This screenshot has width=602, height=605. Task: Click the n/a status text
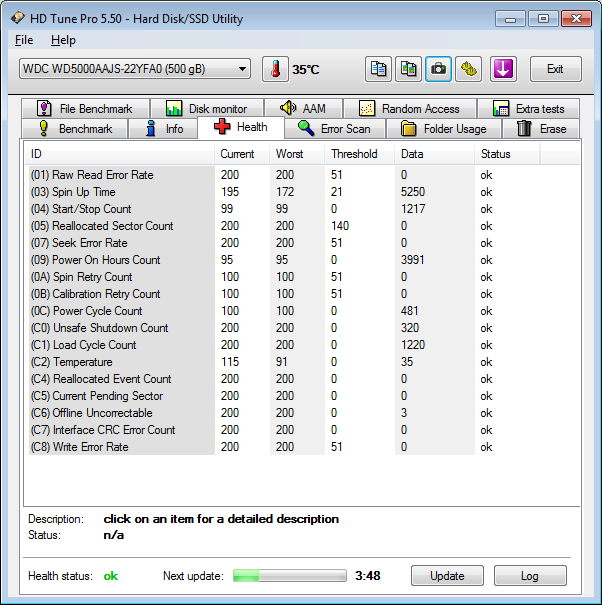[x=113, y=535]
